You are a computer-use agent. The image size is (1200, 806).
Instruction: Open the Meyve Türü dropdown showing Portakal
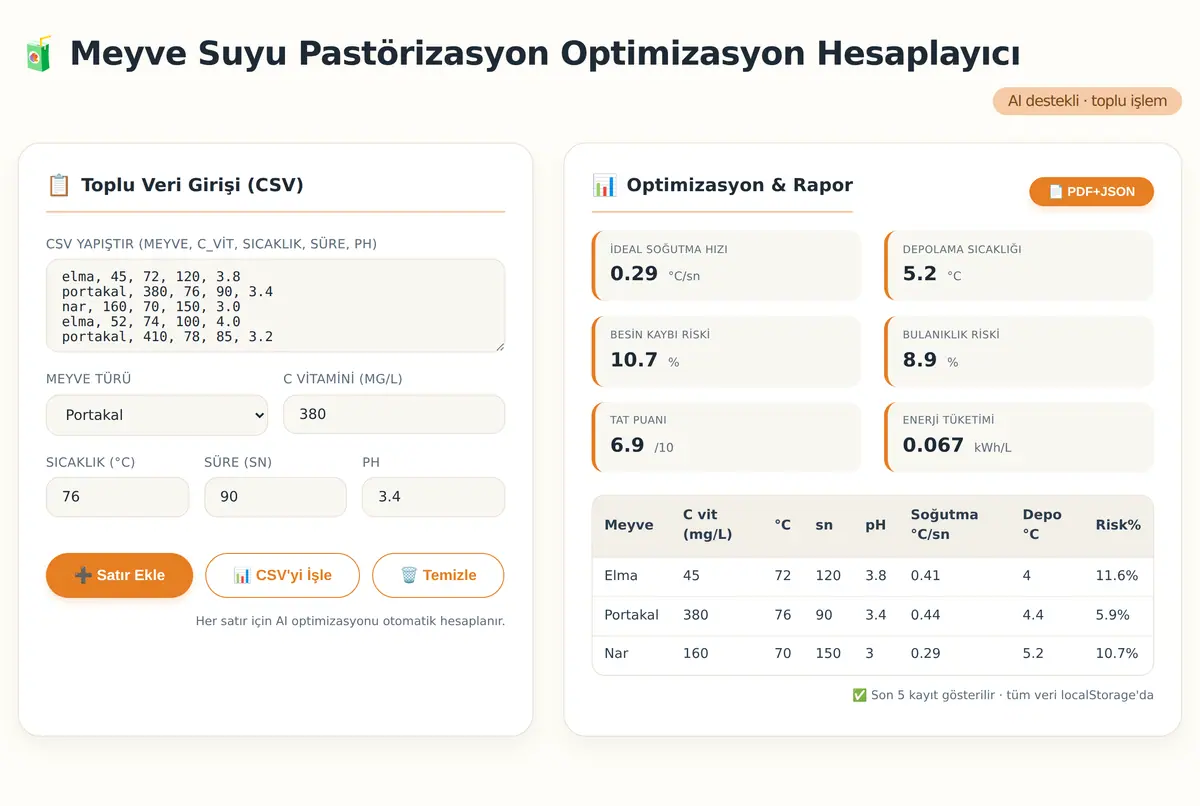157,414
